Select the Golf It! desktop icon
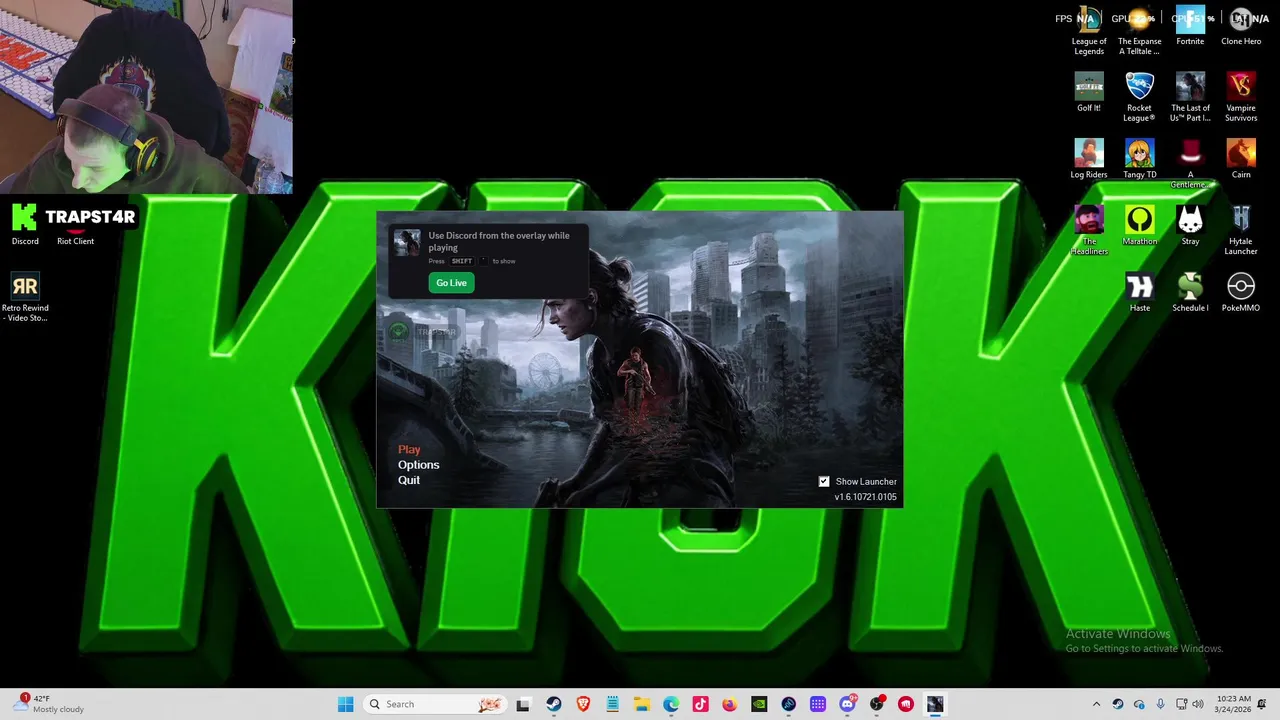Viewport: 1280px width, 720px height. [1089, 93]
